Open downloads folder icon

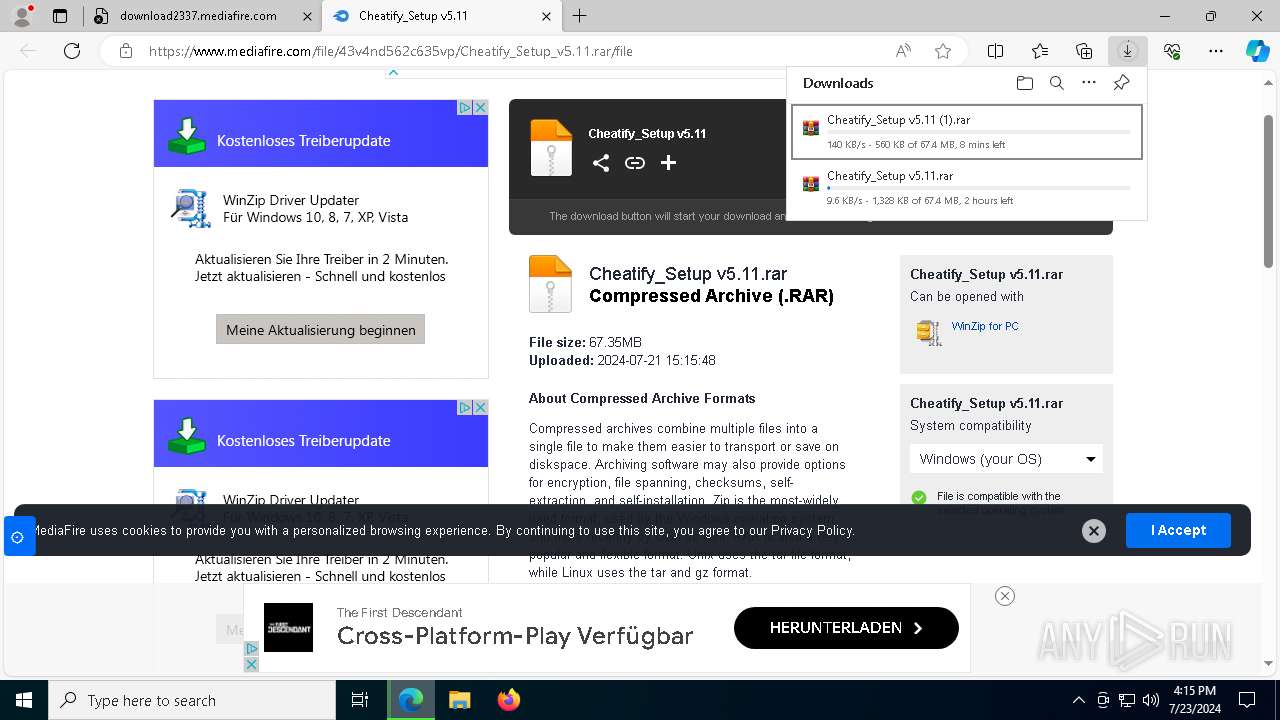click(1025, 83)
